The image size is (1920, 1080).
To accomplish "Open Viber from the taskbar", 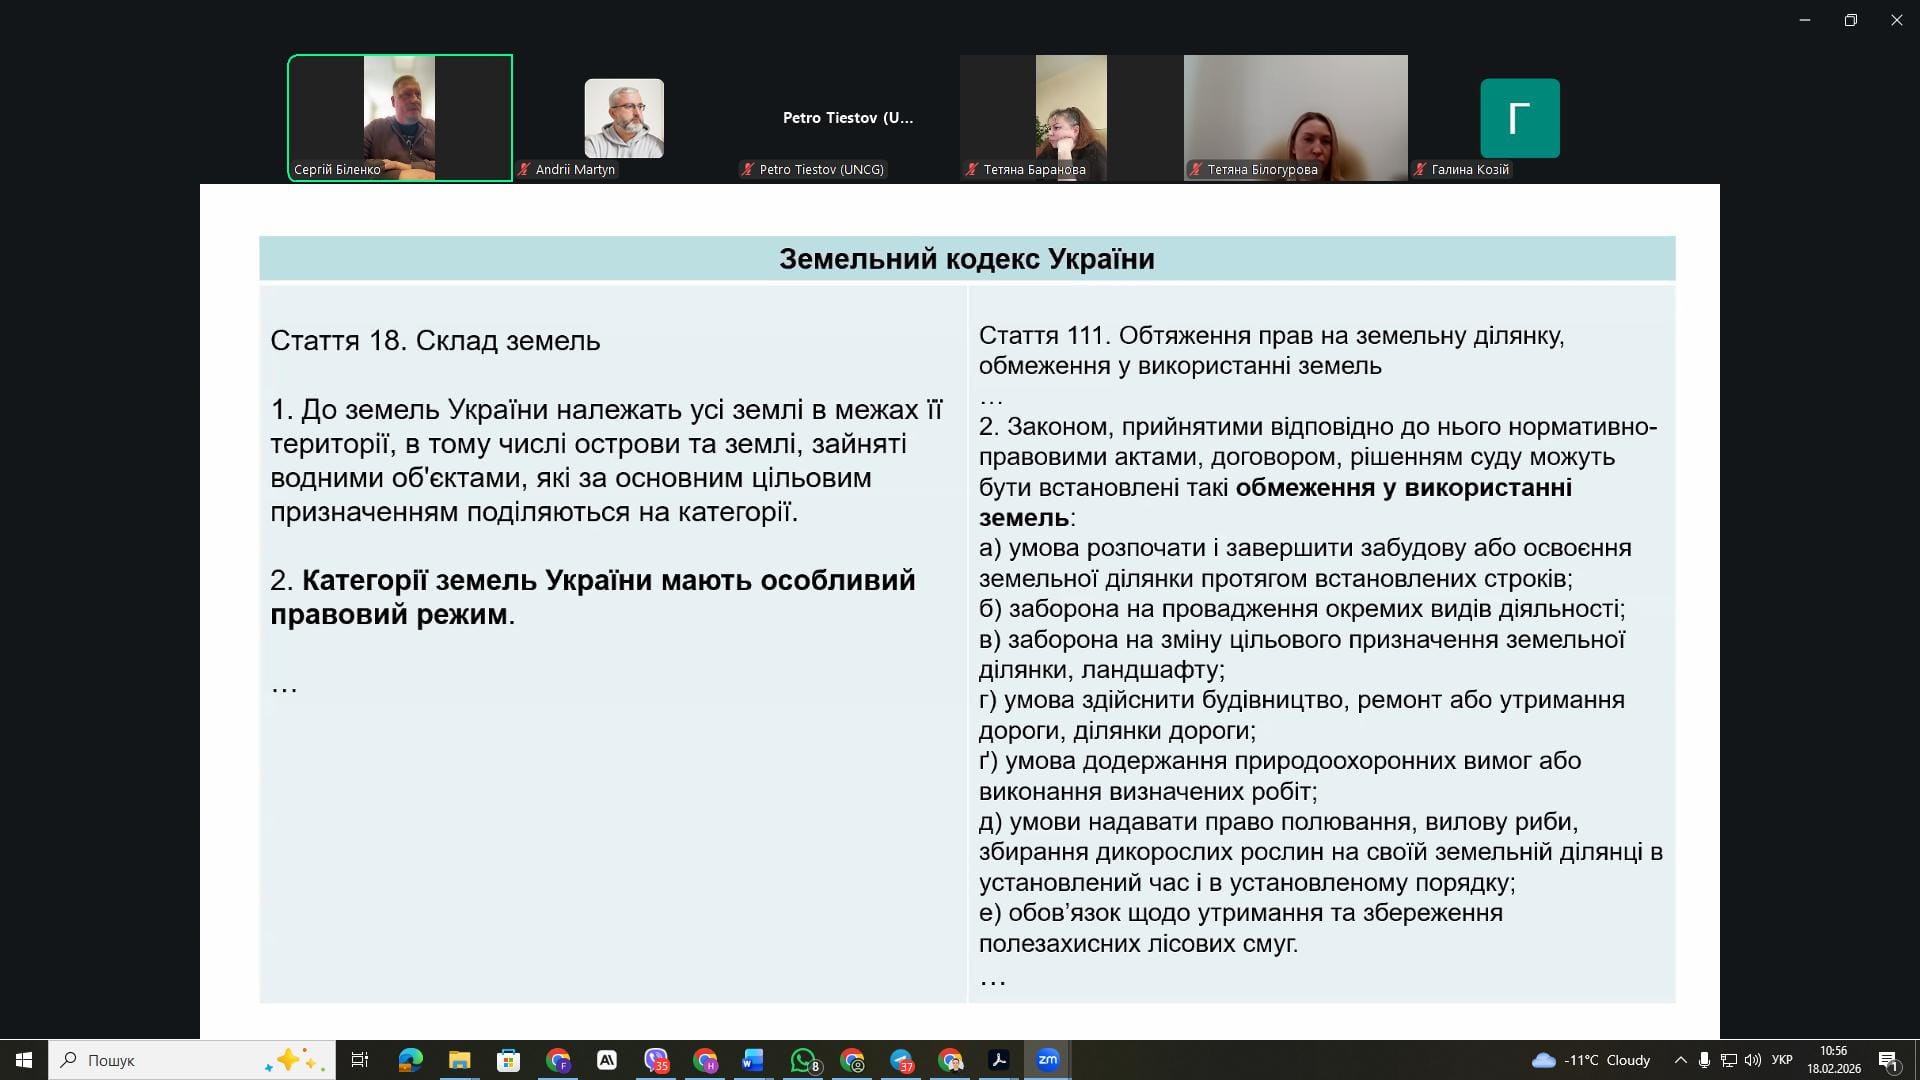I will [656, 1060].
